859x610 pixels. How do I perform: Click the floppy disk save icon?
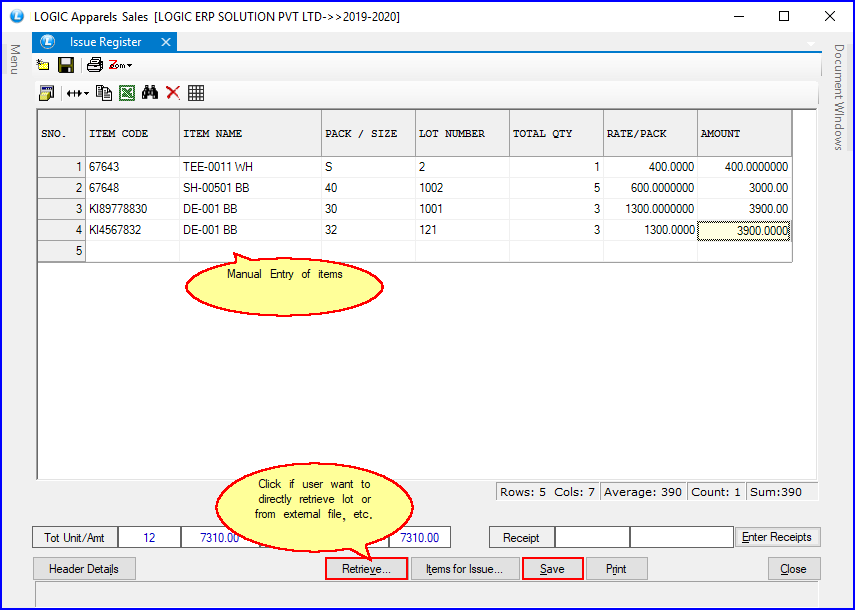tap(66, 65)
